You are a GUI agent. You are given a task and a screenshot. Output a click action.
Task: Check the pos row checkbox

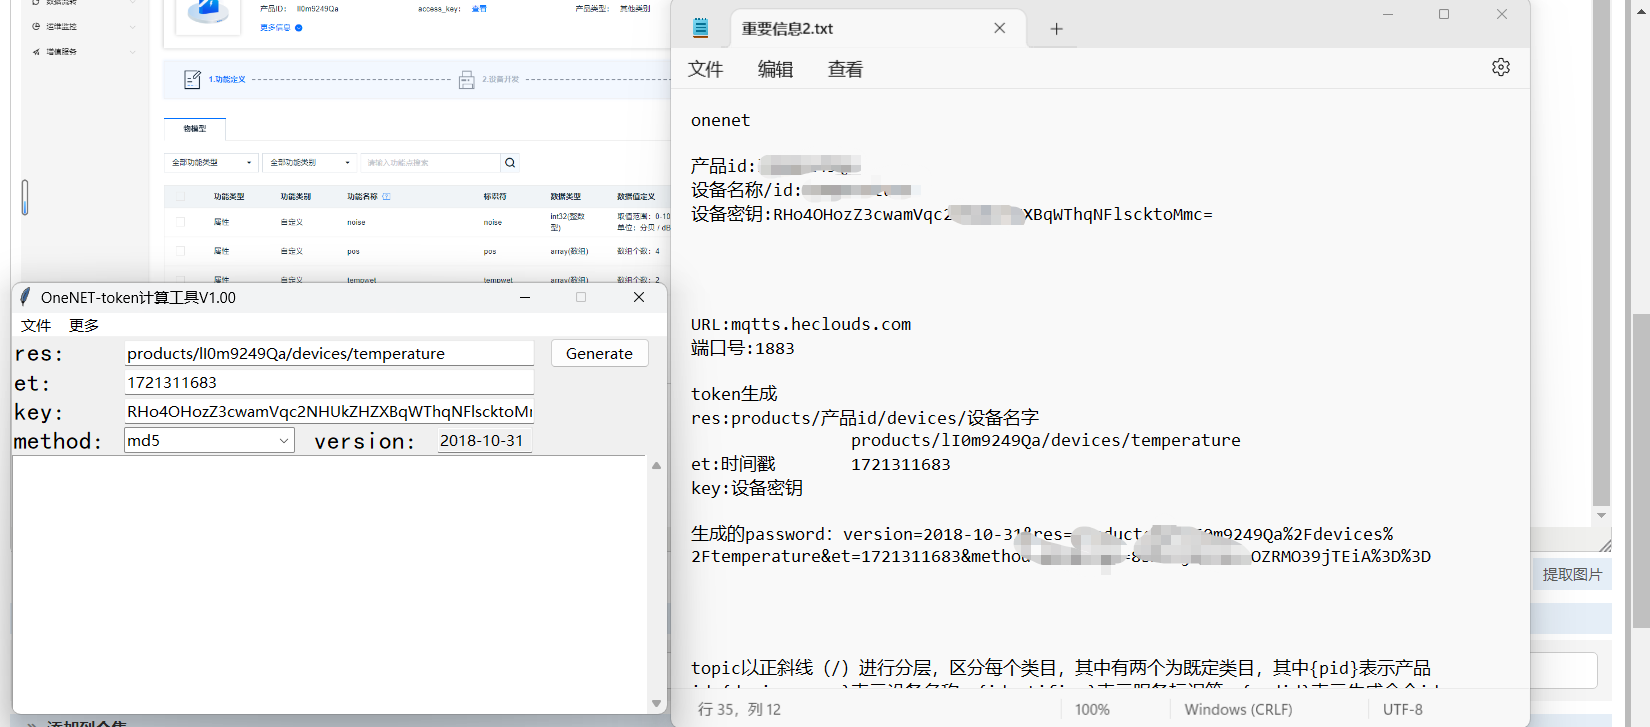(x=180, y=251)
